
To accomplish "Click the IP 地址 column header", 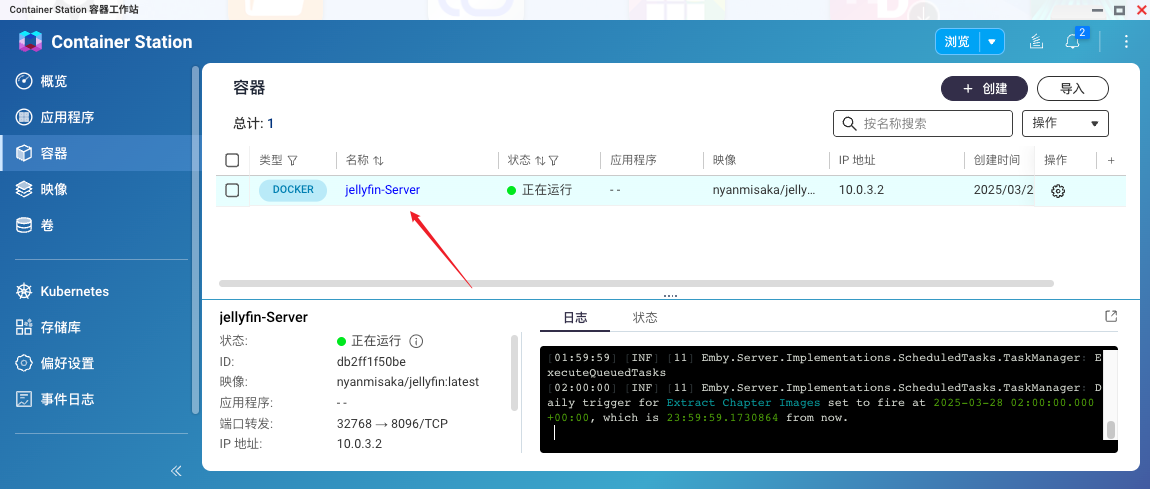I will (x=857, y=160).
